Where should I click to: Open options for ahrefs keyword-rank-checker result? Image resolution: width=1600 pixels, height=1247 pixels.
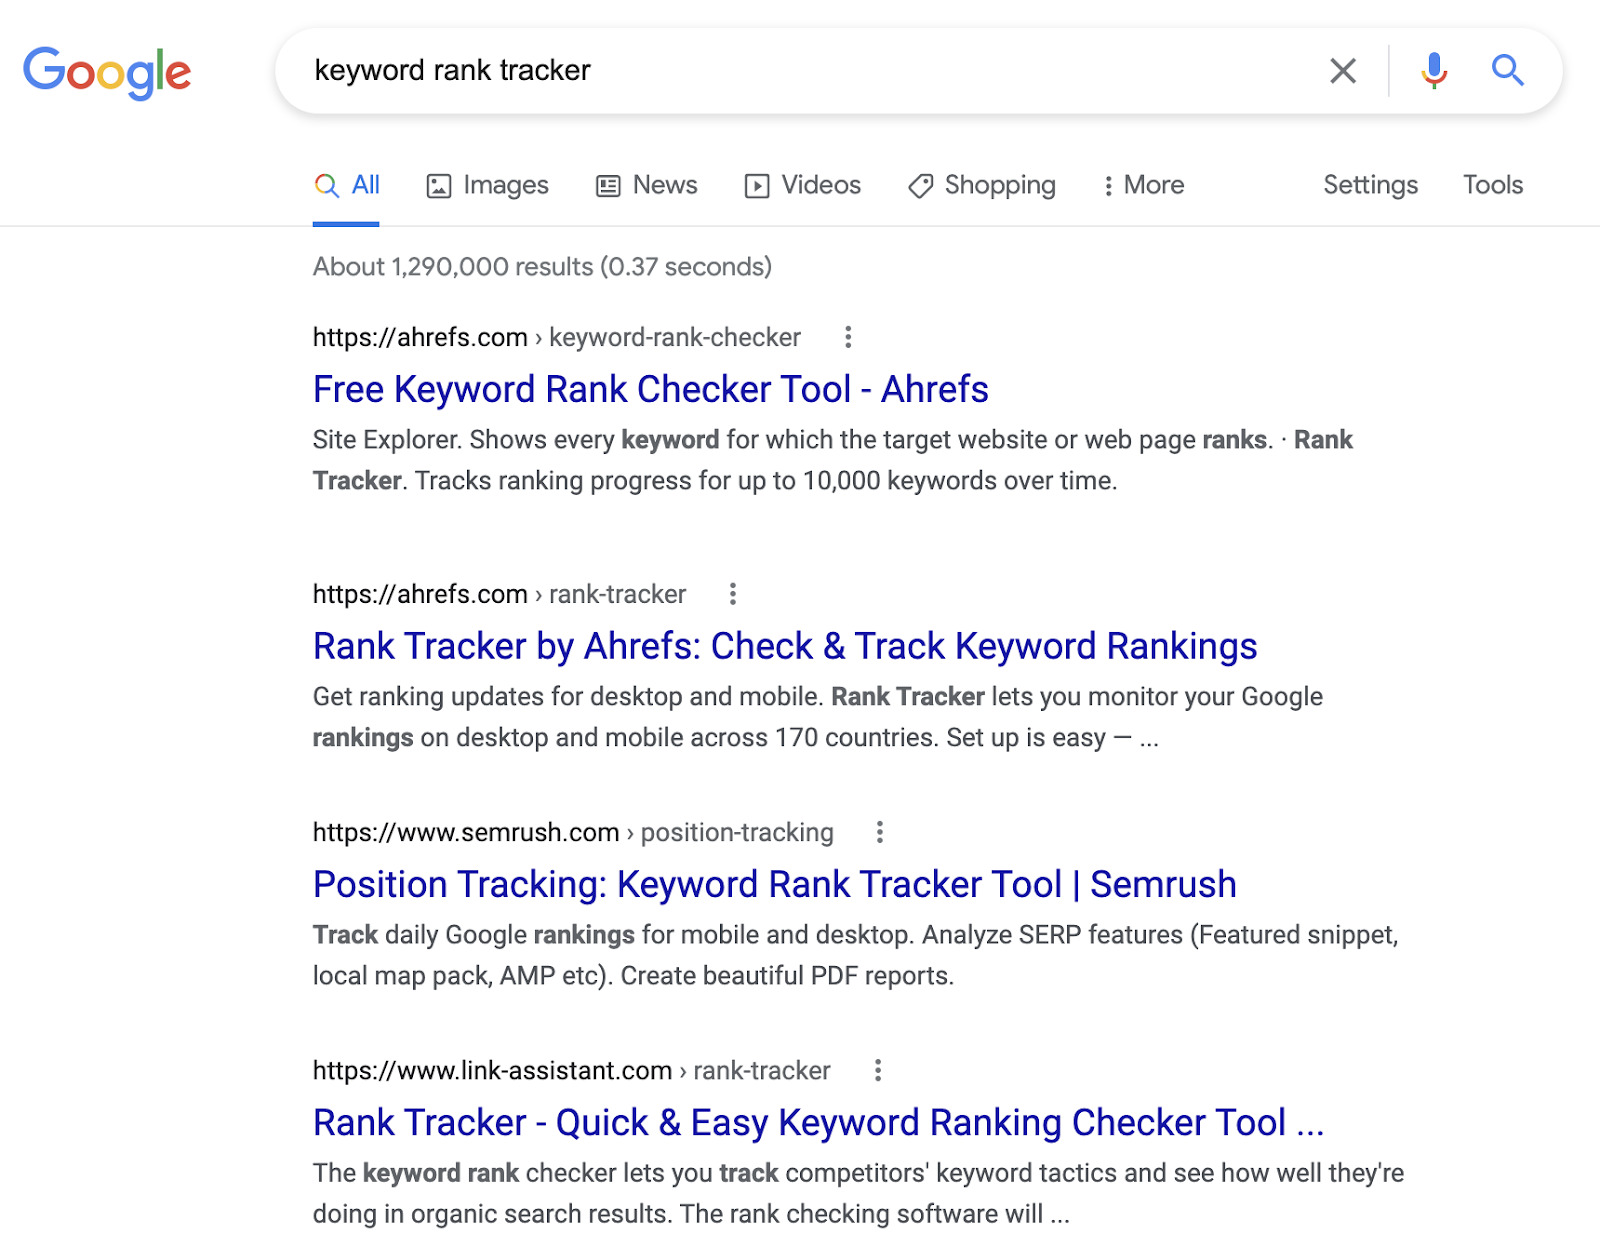848,337
